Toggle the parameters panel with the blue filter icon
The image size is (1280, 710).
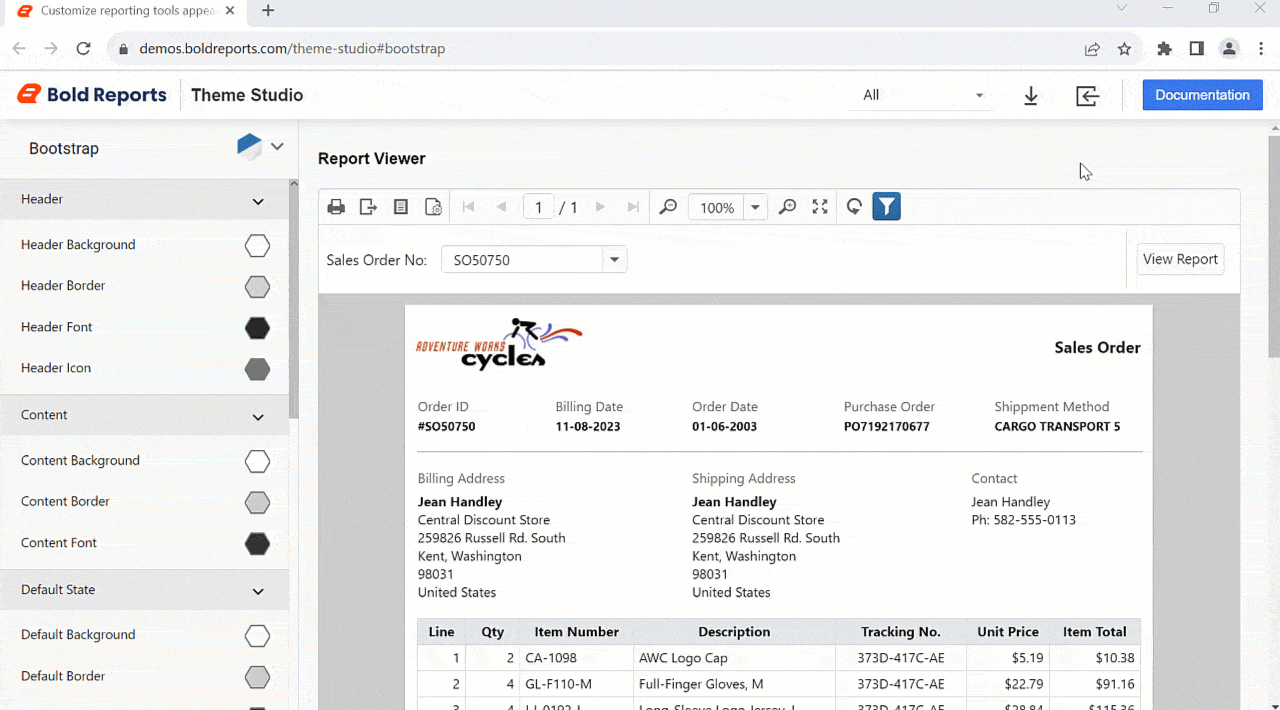tap(886, 206)
